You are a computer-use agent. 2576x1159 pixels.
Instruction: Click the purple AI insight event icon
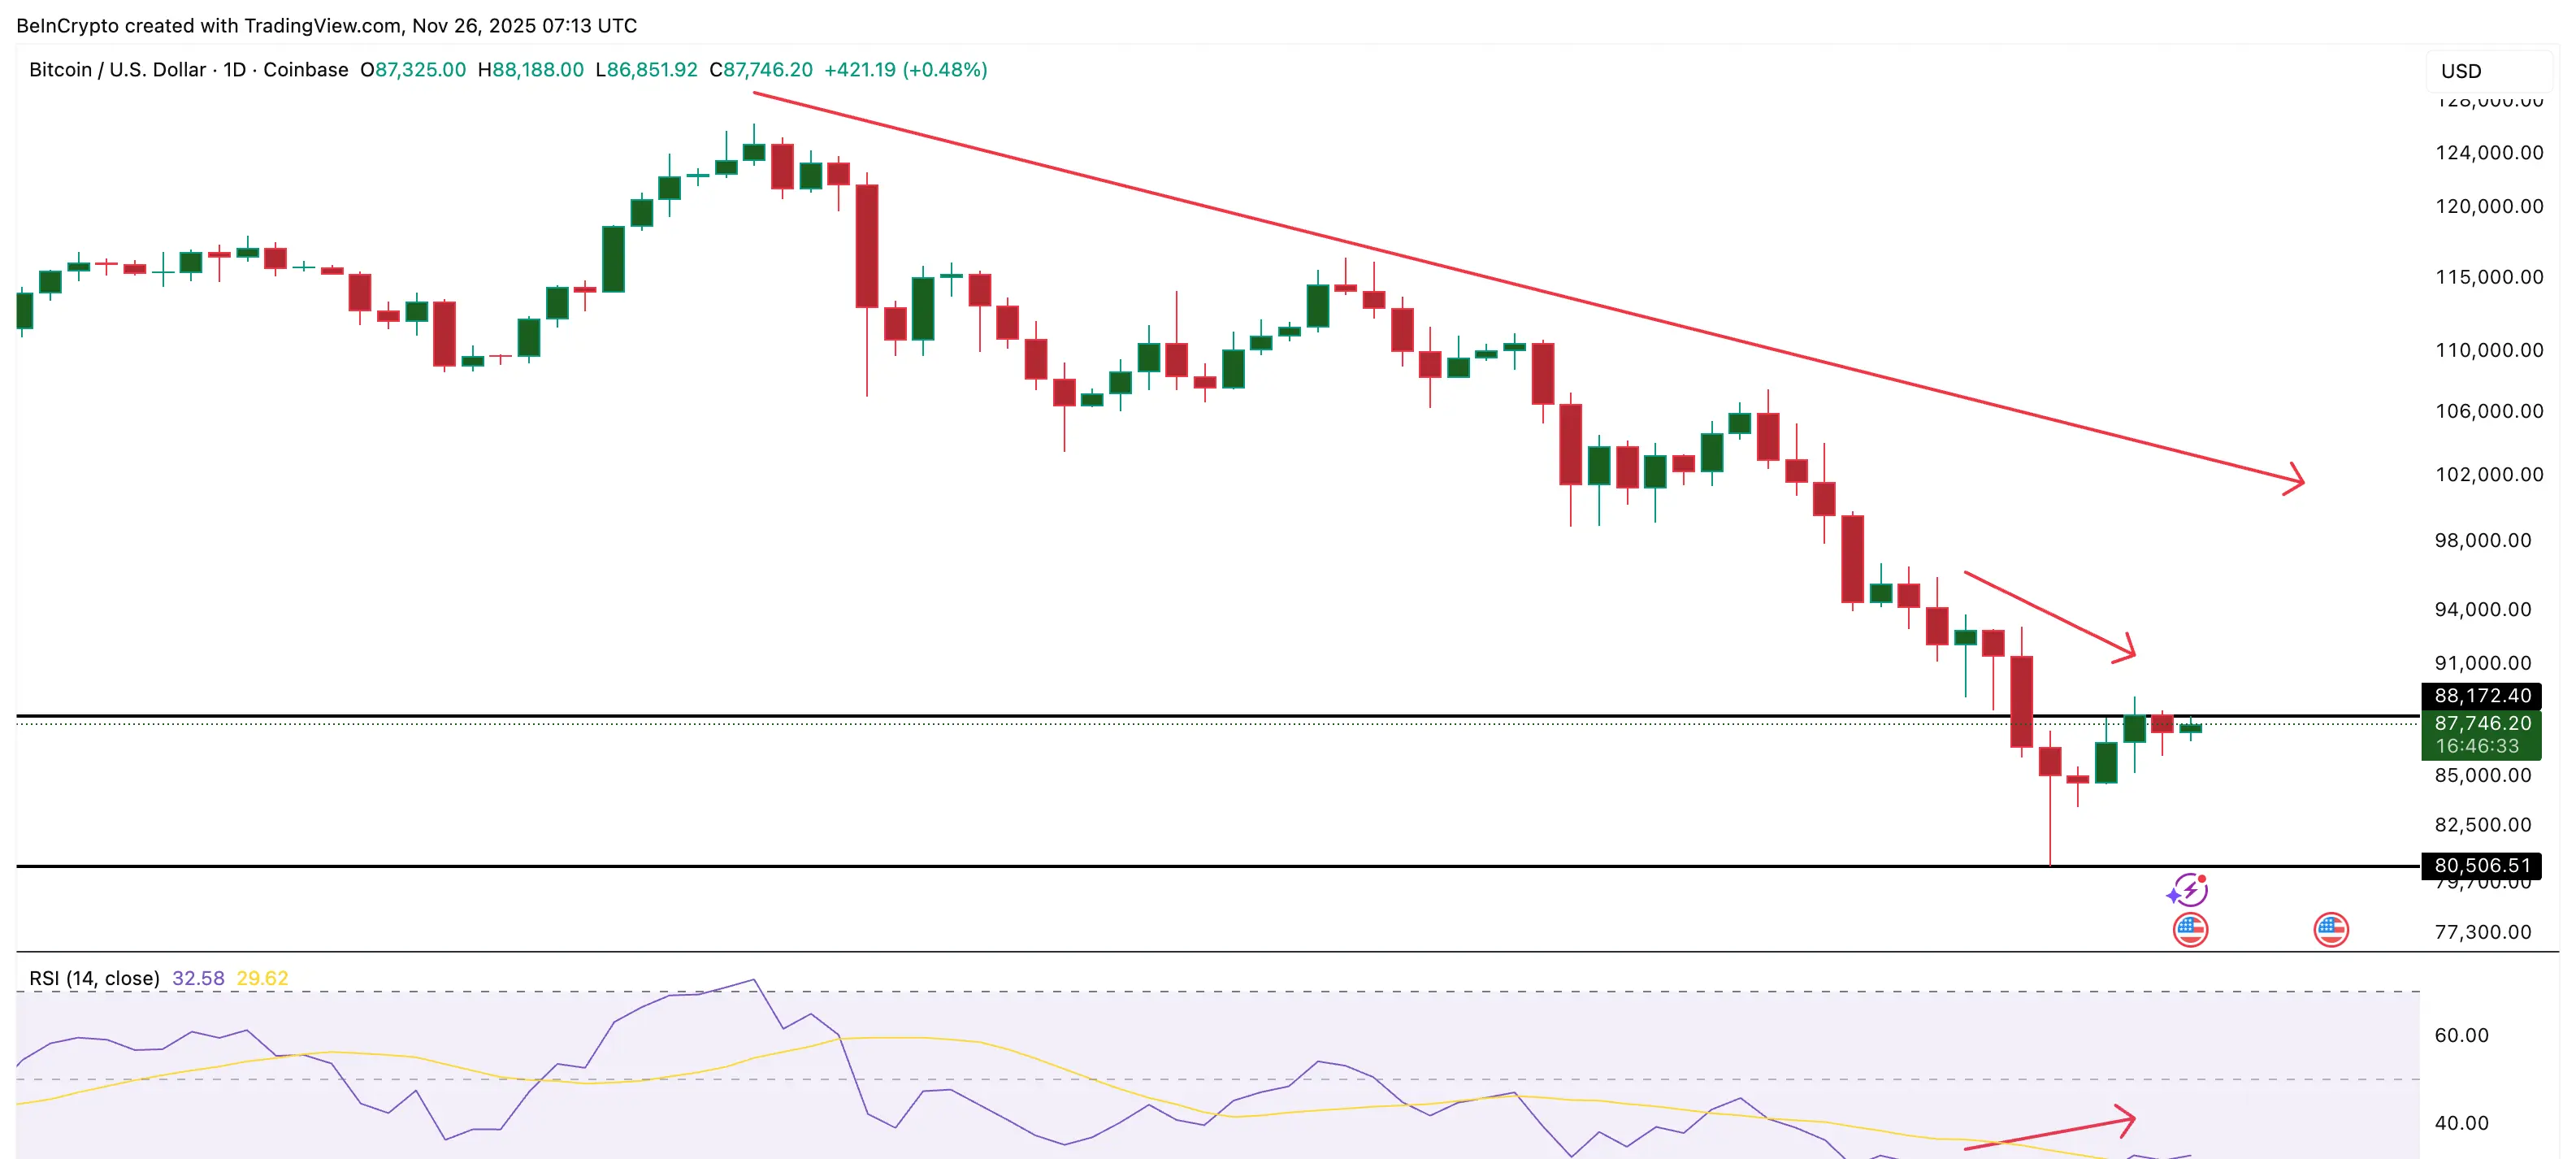[x=2188, y=888]
